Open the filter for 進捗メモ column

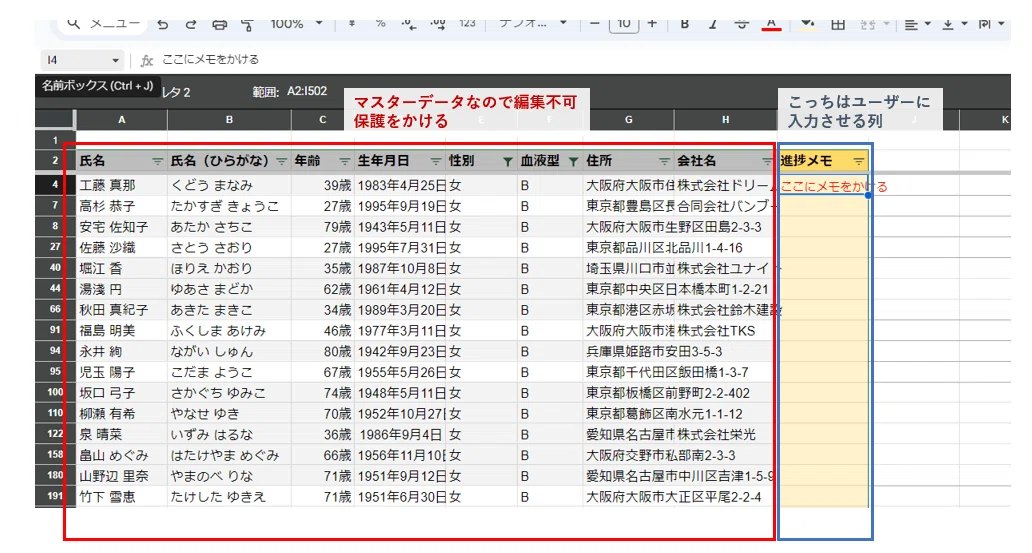(858, 161)
